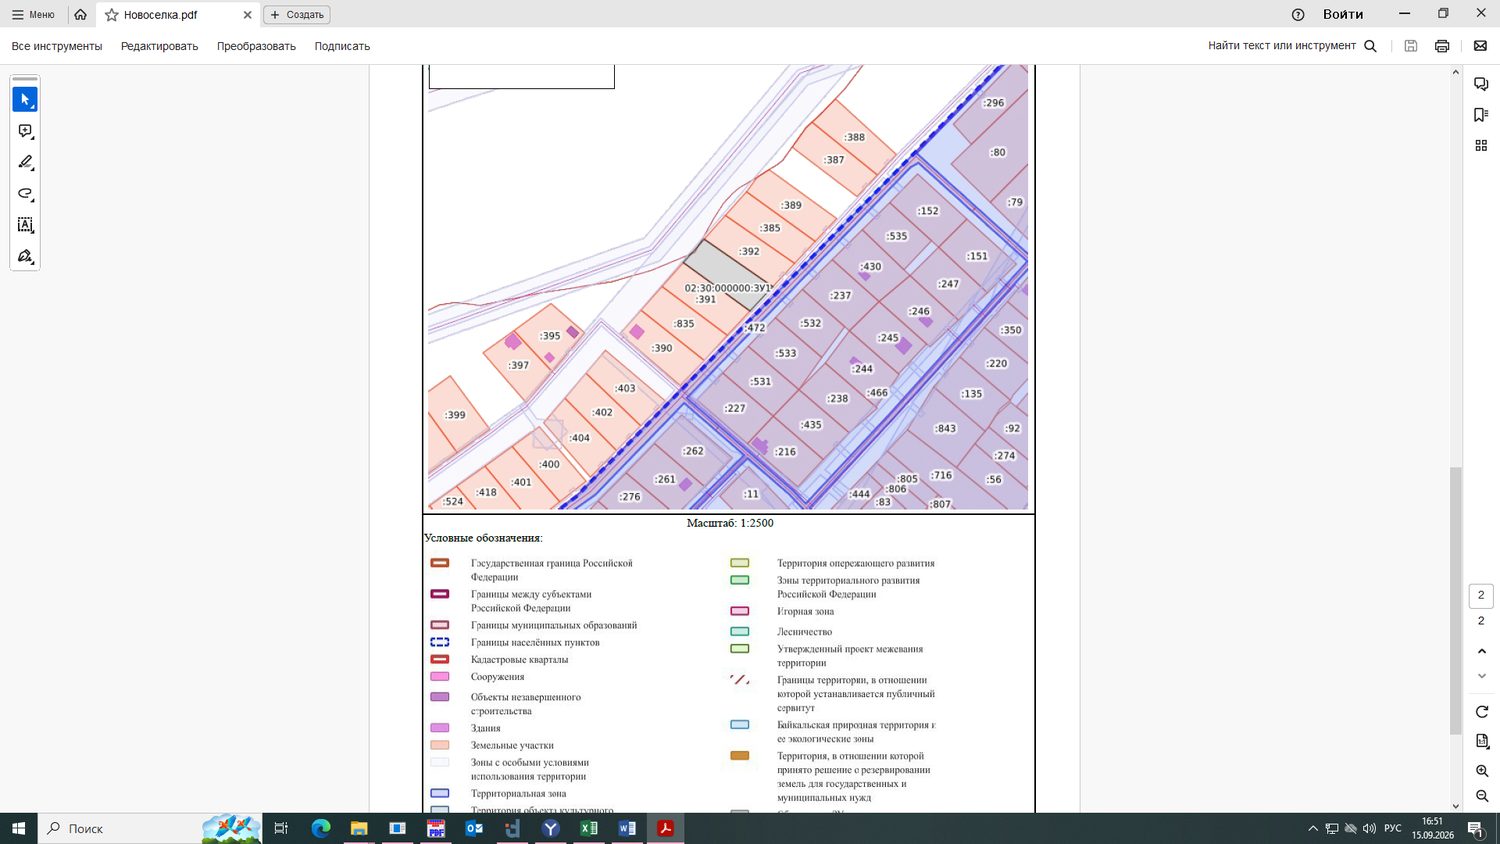1500x844 pixels.
Task: Open the sign with pen tool
Action: [x=25, y=257]
